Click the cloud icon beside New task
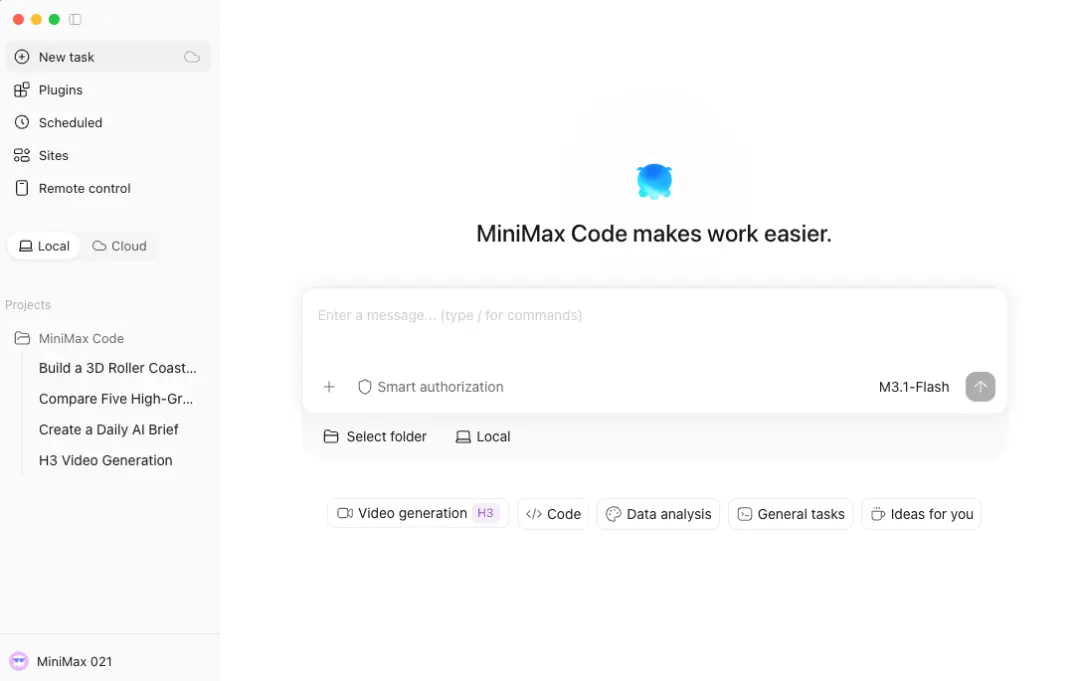1080x681 pixels. click(x=192, y=57)
